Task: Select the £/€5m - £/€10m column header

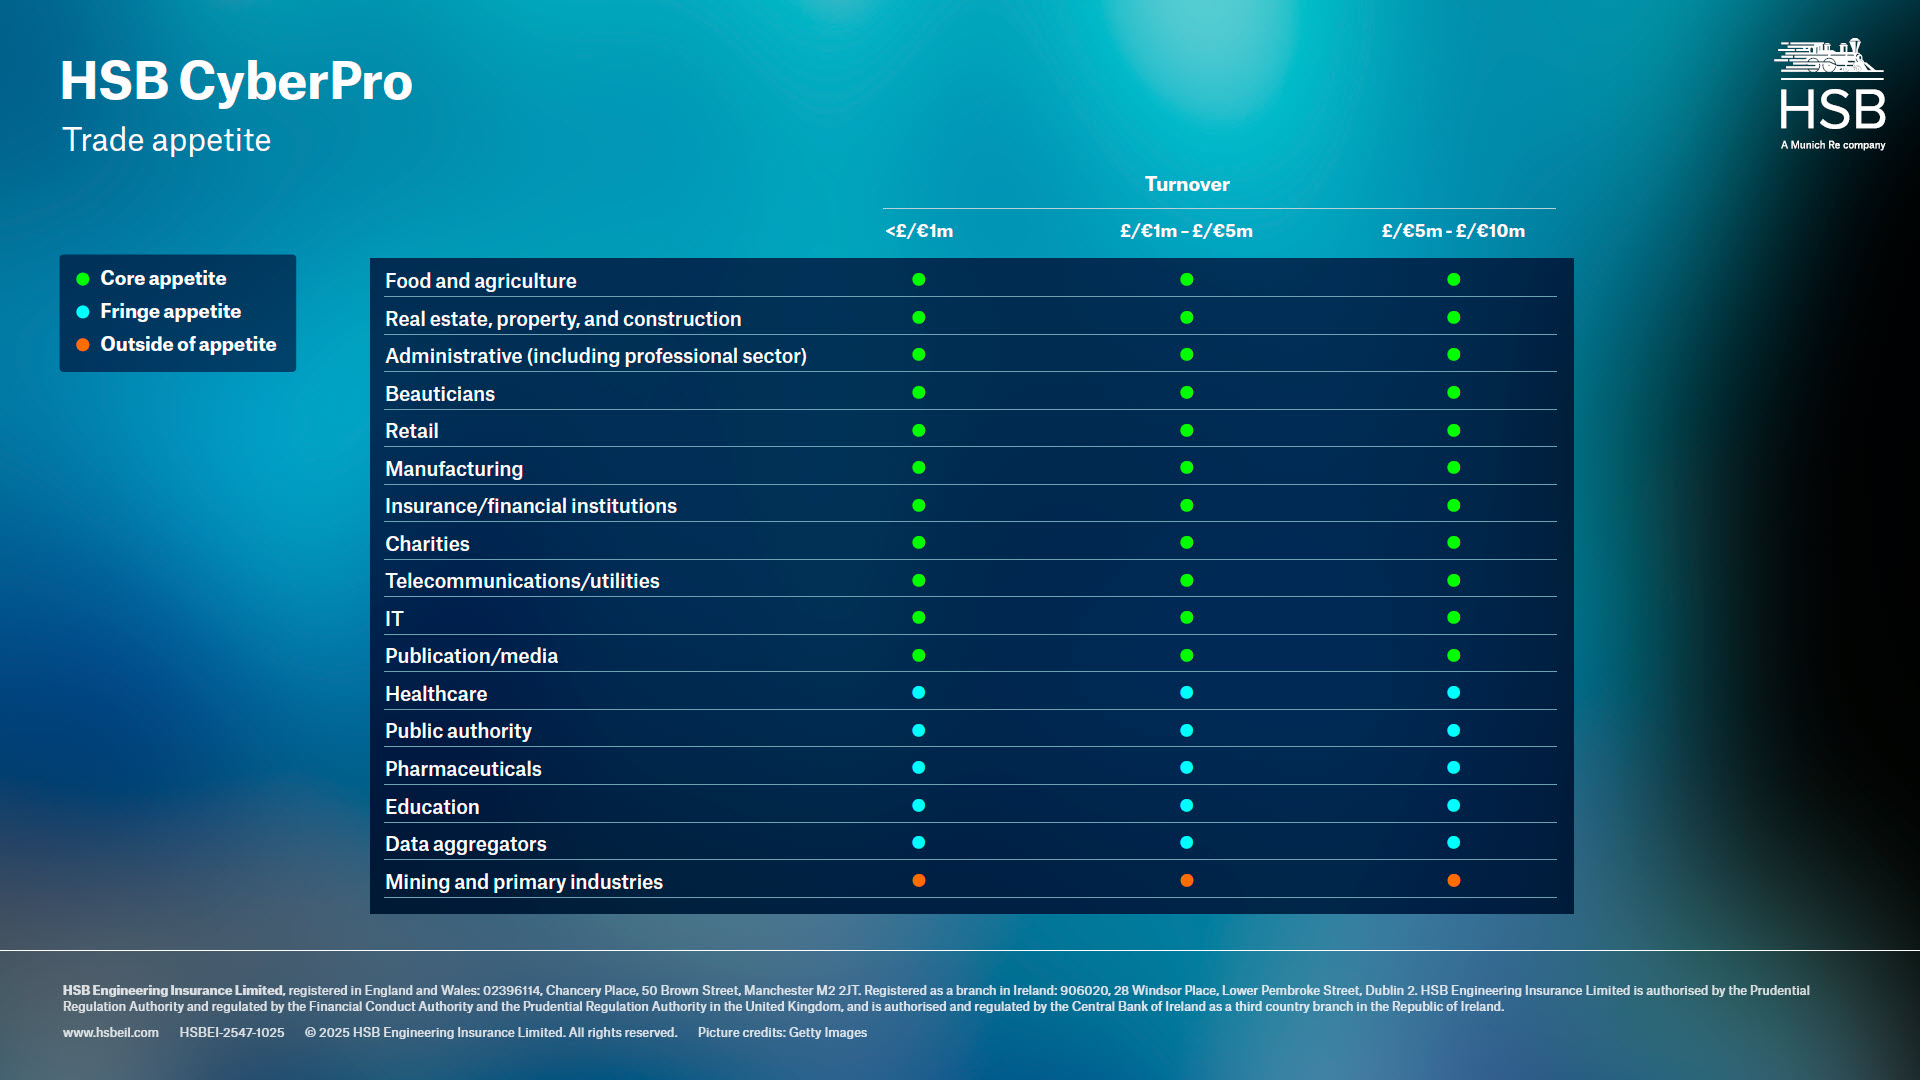Action: tap(1453, 231)
